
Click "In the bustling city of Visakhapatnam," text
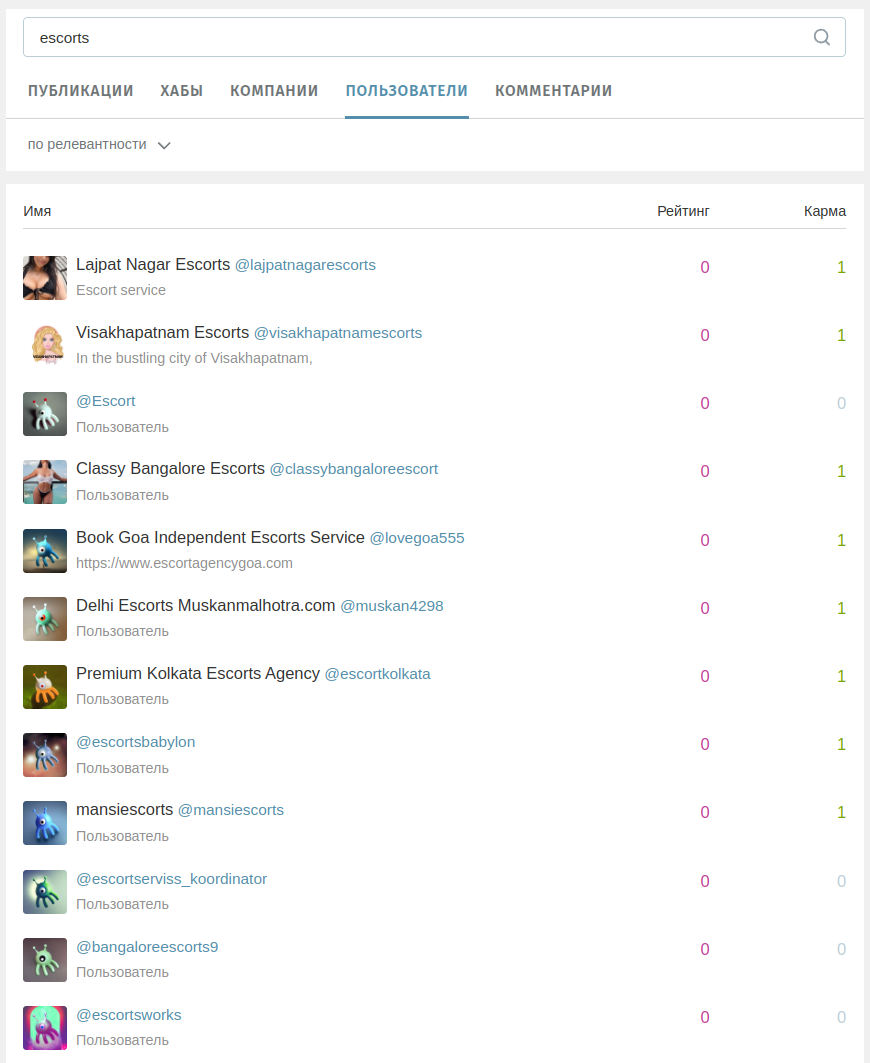click(194, 358)
